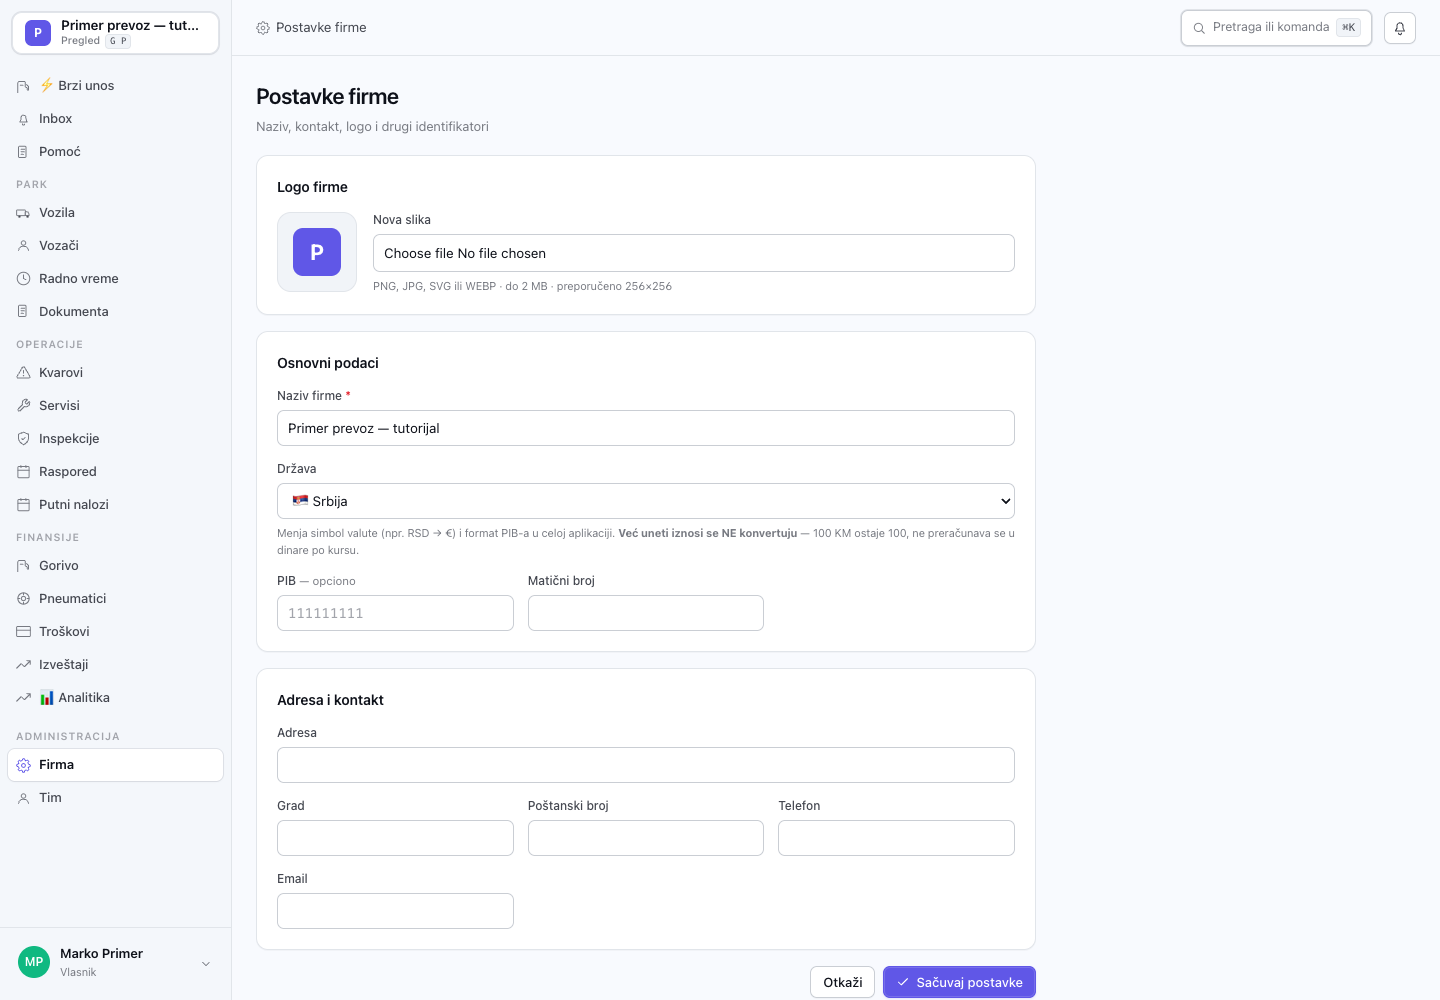
Task: Click the Email input field
Action: click(x=395, y=911)
